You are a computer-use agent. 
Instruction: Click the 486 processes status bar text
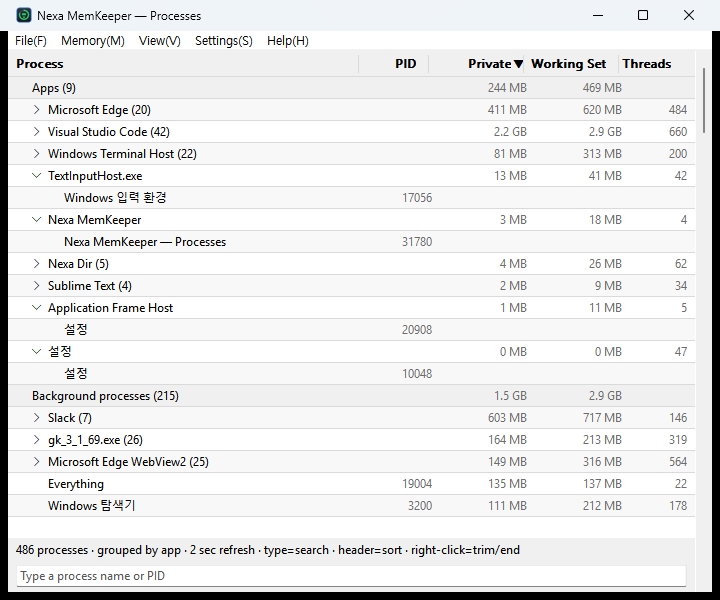(x=52, y=550)
